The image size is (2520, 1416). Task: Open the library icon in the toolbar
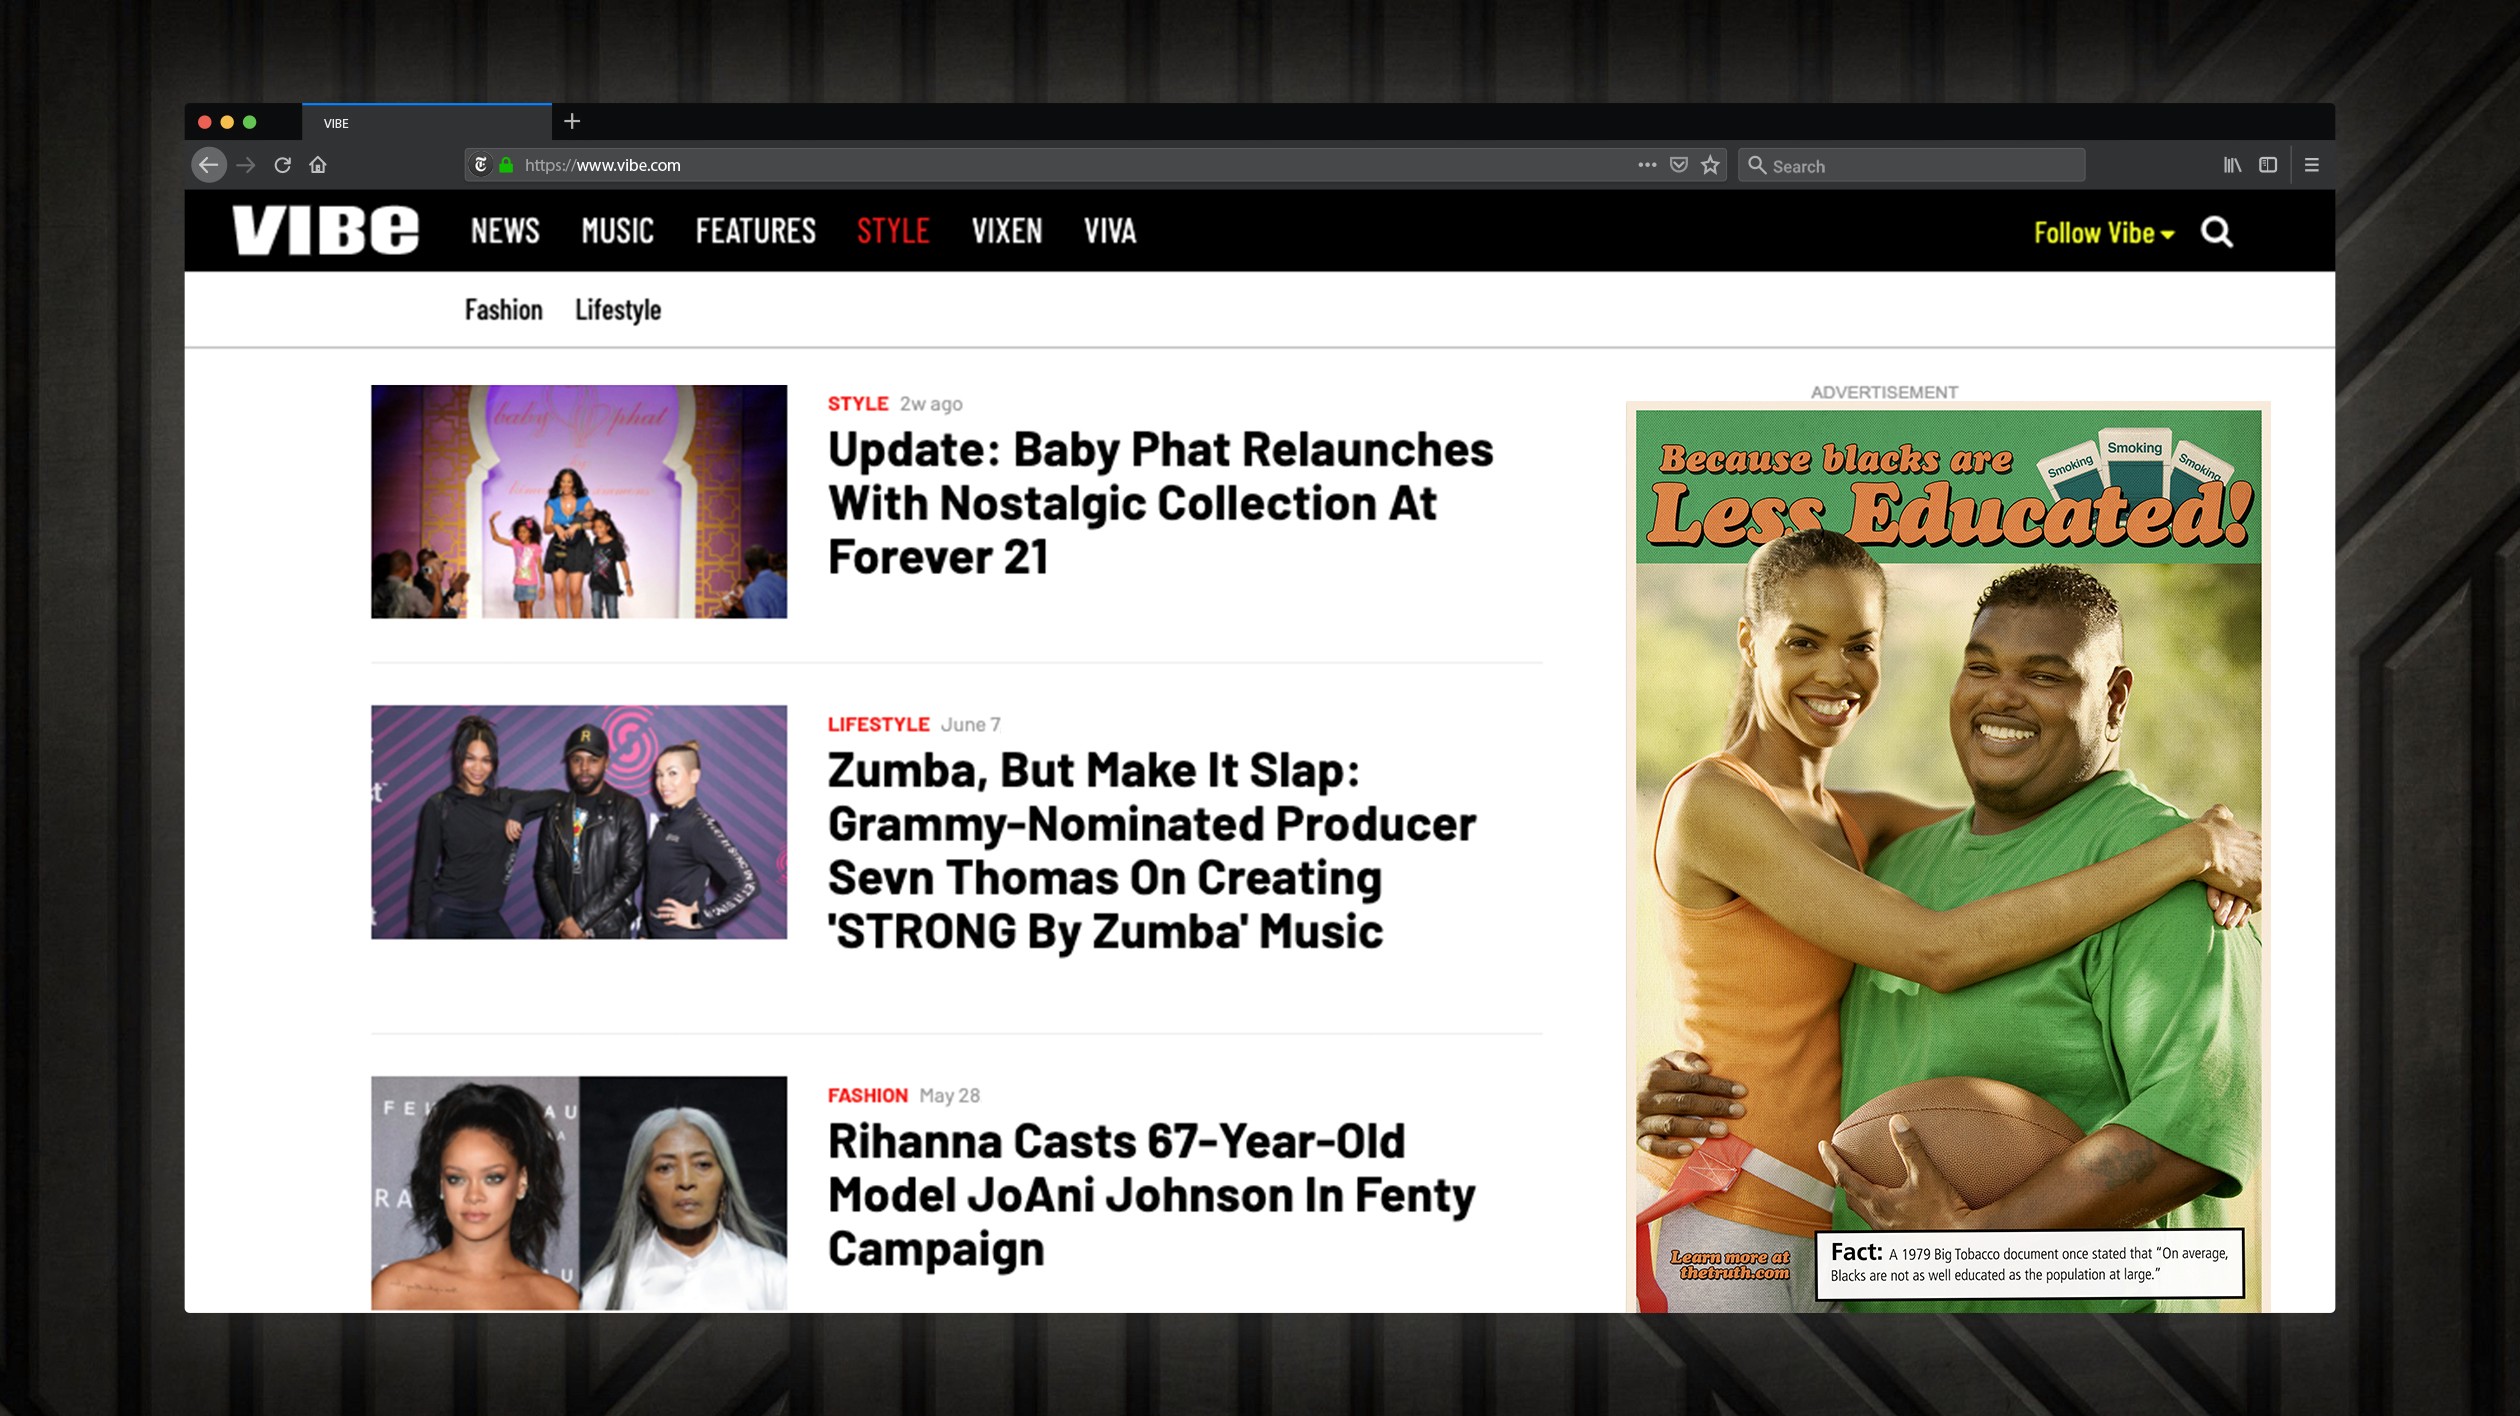tap(2232, 165)
